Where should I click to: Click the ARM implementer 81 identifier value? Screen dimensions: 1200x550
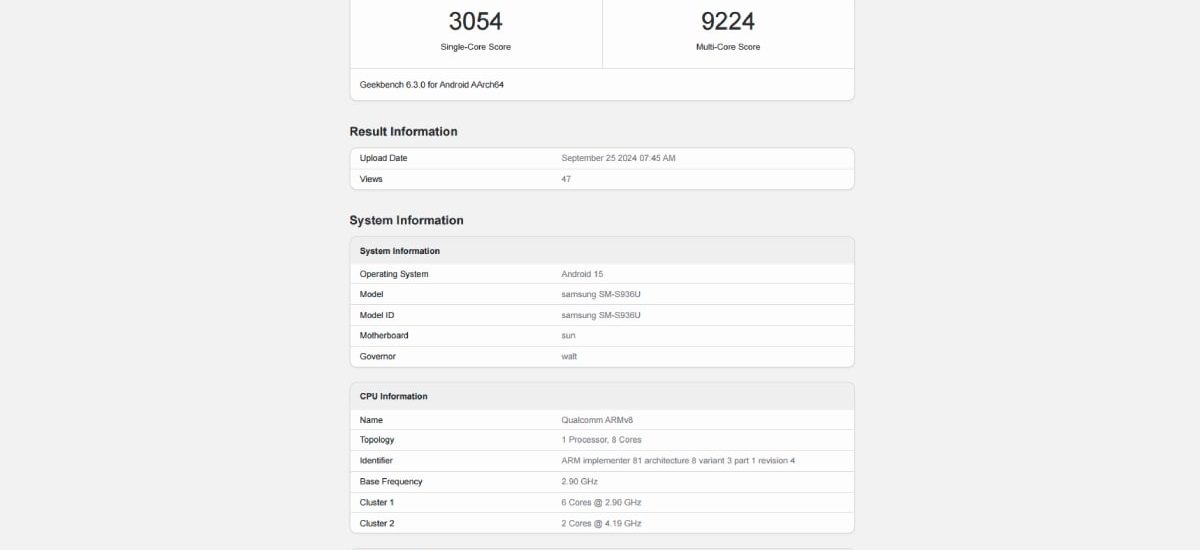(x=678, y=461)
